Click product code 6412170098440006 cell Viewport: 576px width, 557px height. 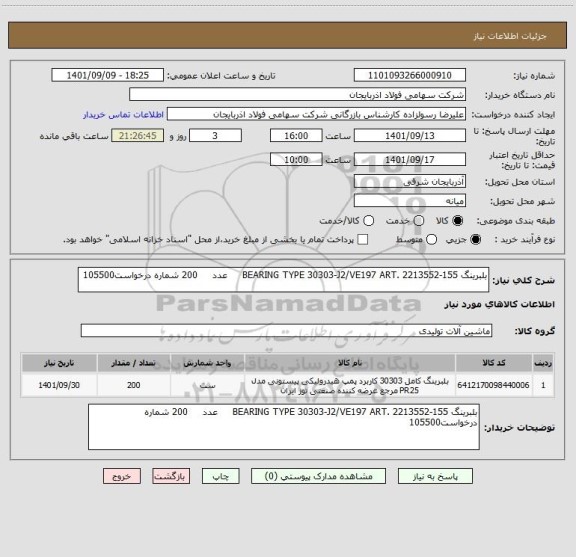(494, 385)
